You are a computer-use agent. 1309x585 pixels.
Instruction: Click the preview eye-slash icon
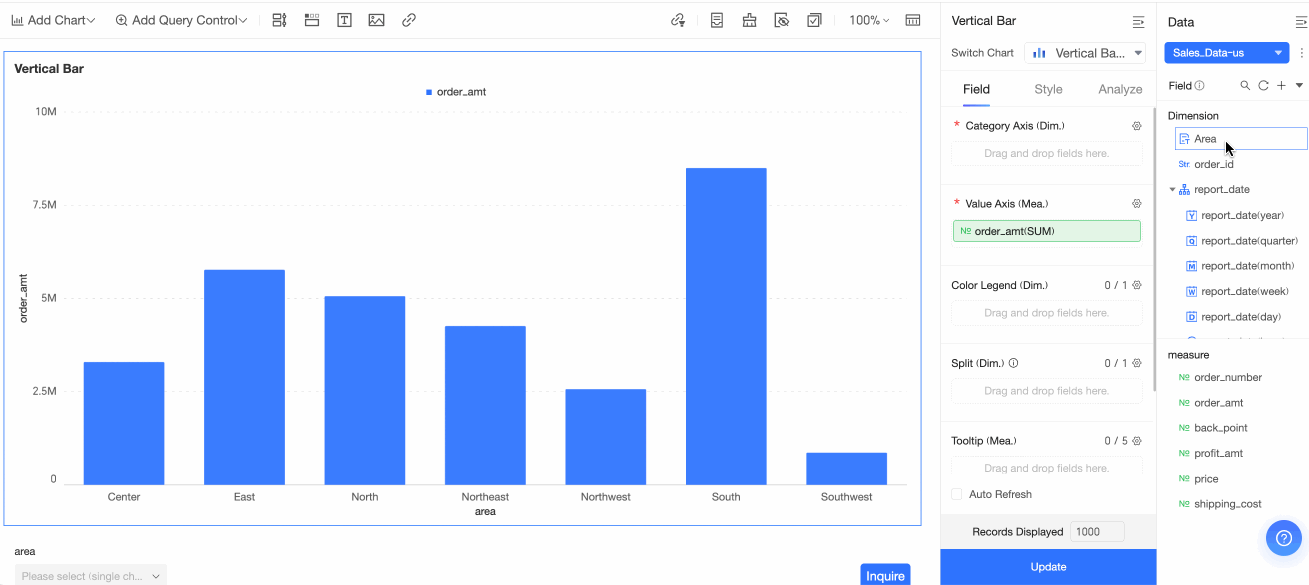(x=782, y=20)
